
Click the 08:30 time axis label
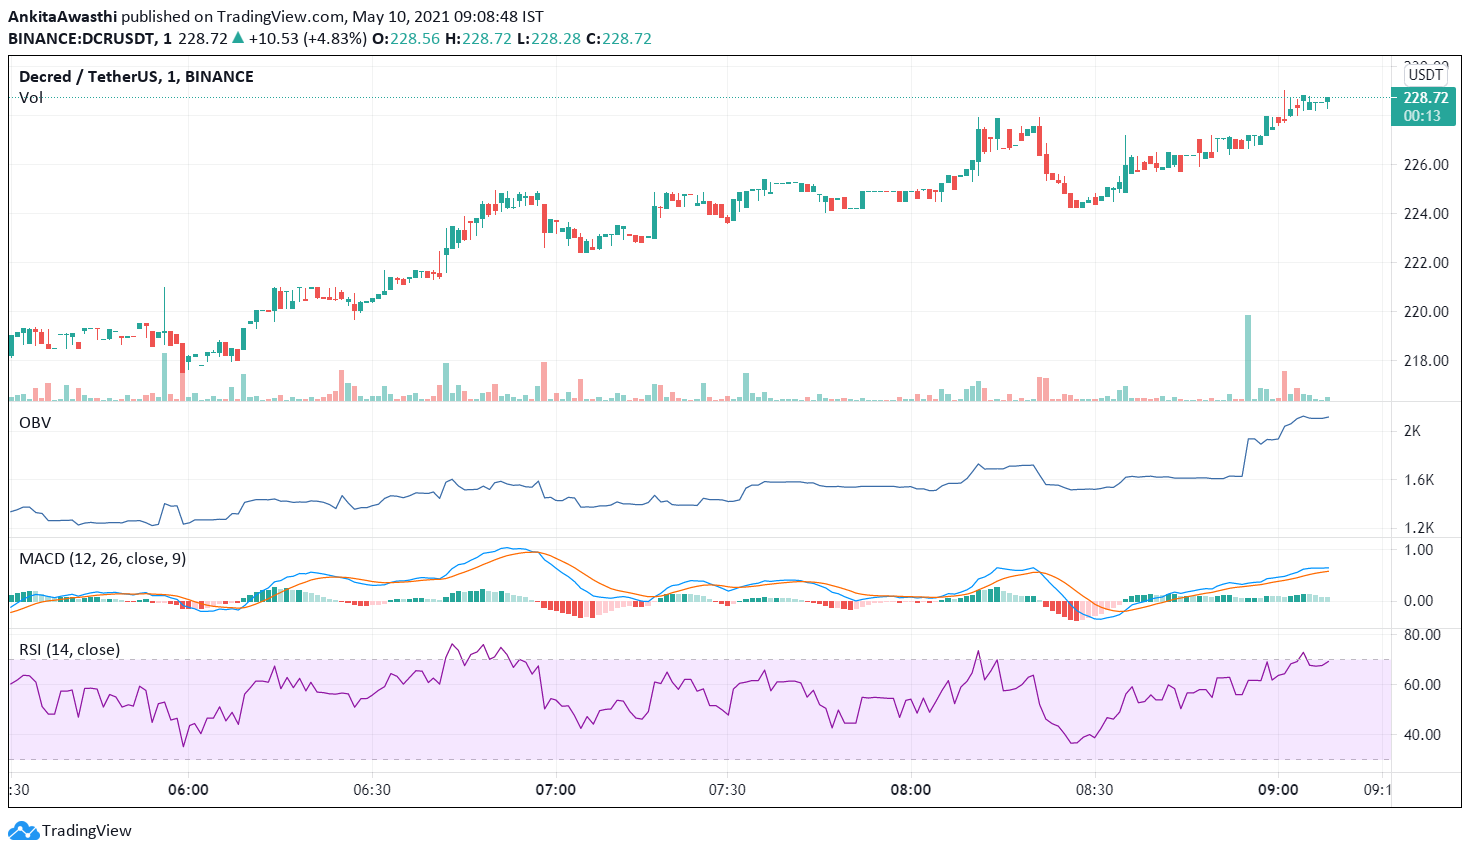click(x=1094, y=790)
